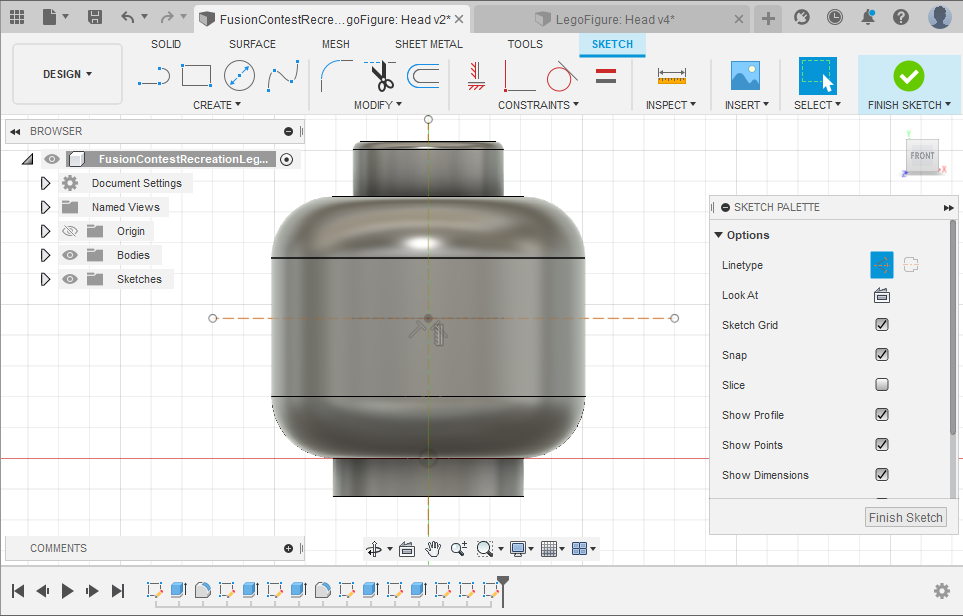Click the Insert Image icon
Image resolution: width=963 pixels, height=616 pixels.
point(746,76)
